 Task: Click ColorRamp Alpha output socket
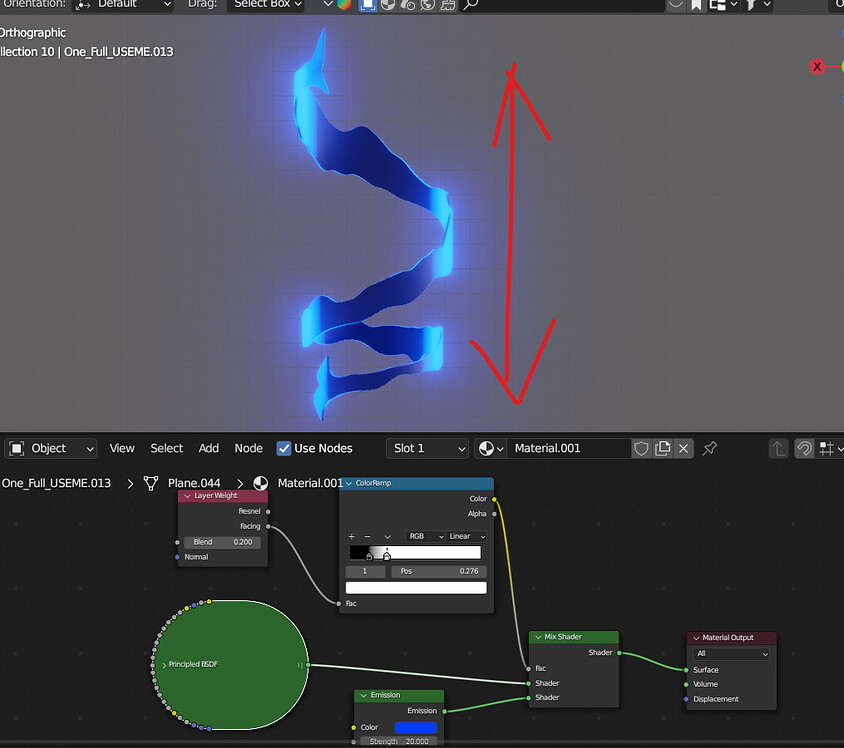point(494,514)
